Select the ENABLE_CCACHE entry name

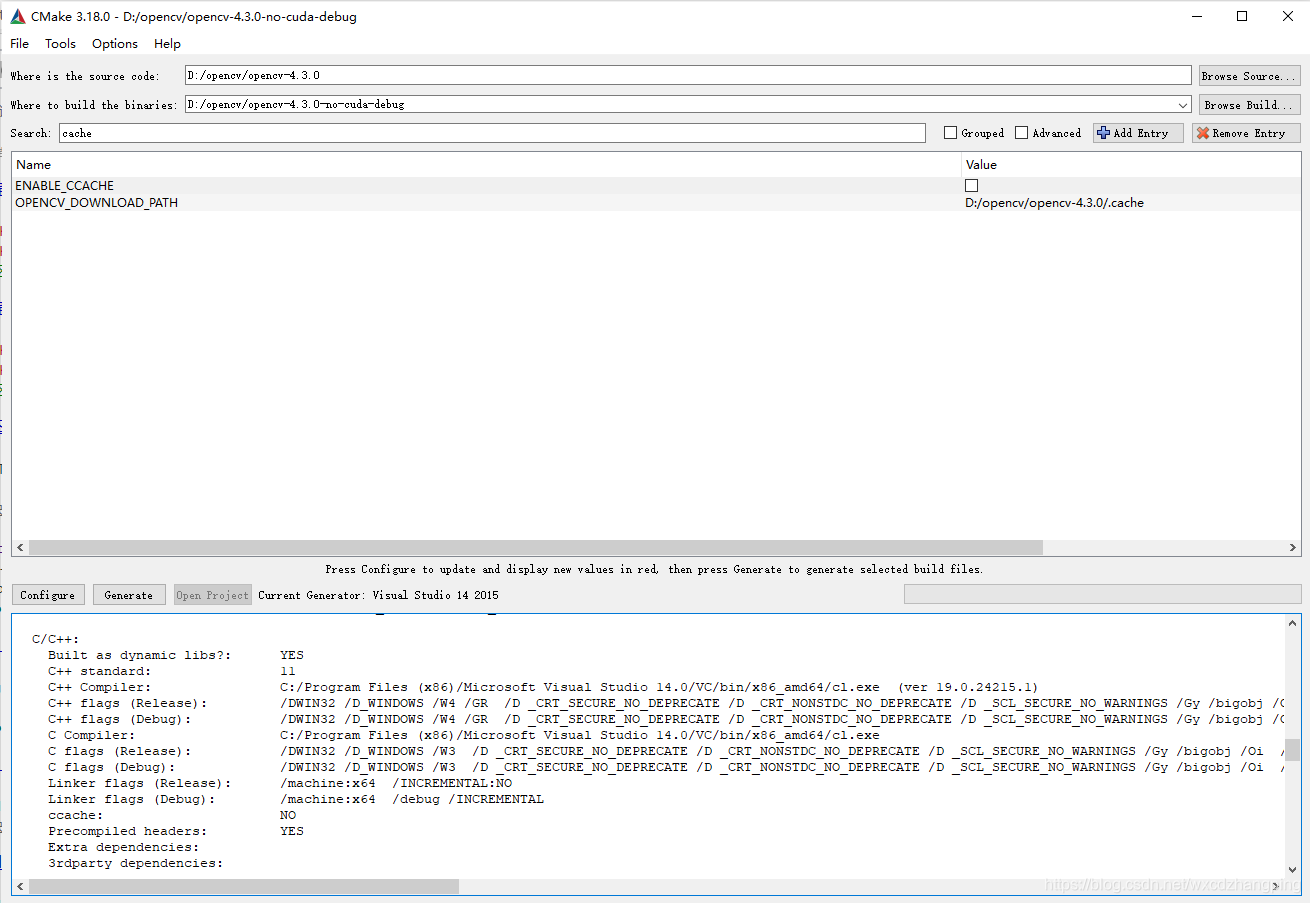click(x=64, y=186)
